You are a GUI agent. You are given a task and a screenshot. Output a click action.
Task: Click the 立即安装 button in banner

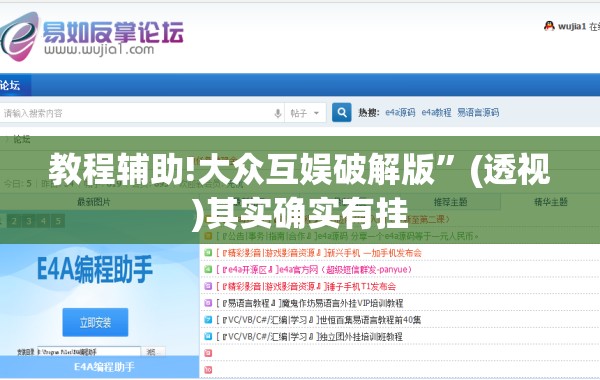[x=95, y=322]
